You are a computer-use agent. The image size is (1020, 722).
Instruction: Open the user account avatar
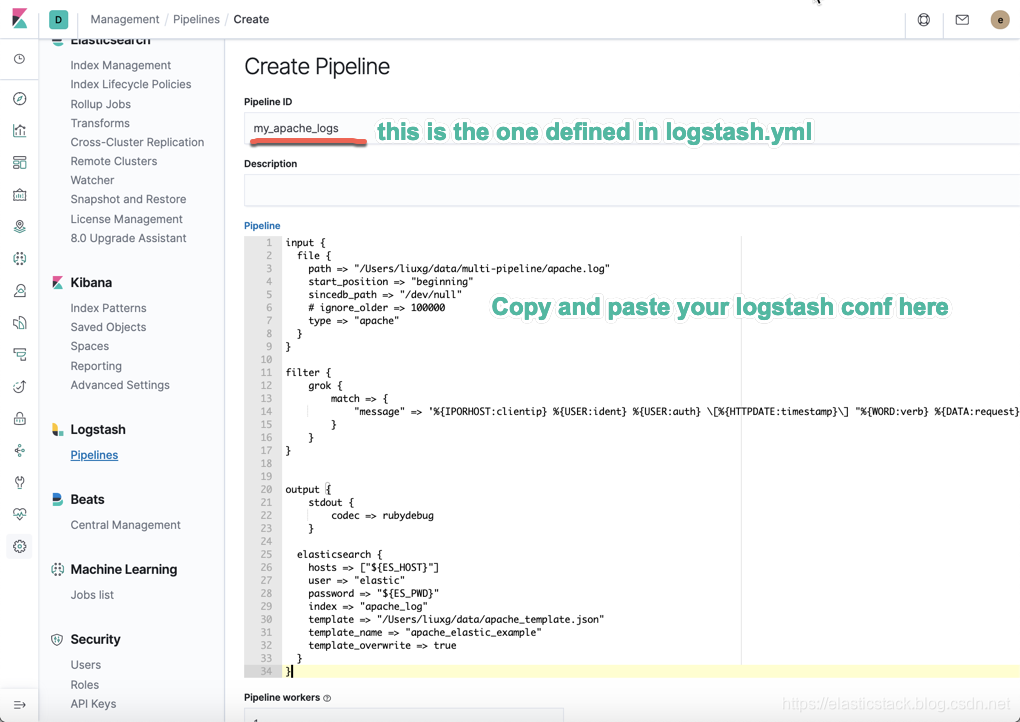[1000, 20]
